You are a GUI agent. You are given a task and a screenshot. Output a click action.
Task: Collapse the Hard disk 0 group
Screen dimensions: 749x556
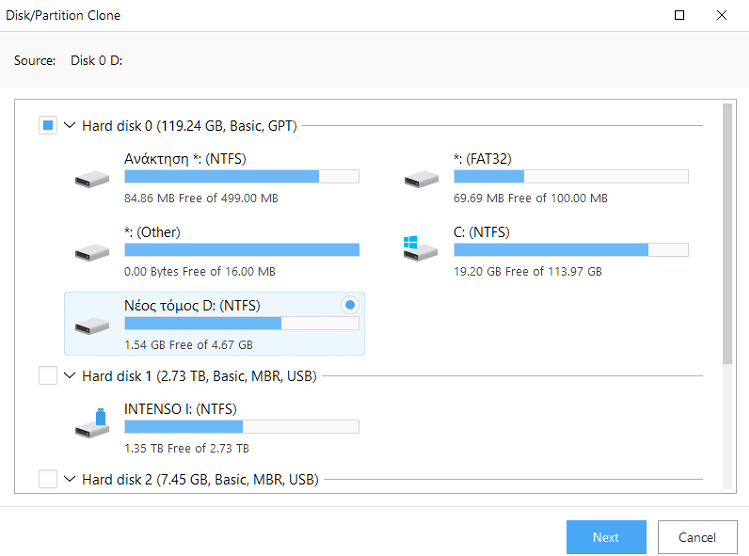click(x=70, y=125)
